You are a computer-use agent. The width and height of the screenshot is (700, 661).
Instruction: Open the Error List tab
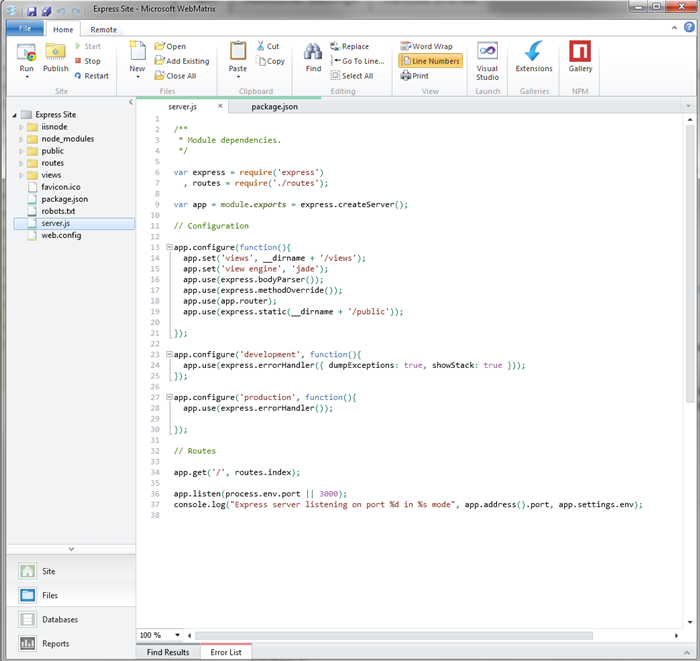[226, 652]
